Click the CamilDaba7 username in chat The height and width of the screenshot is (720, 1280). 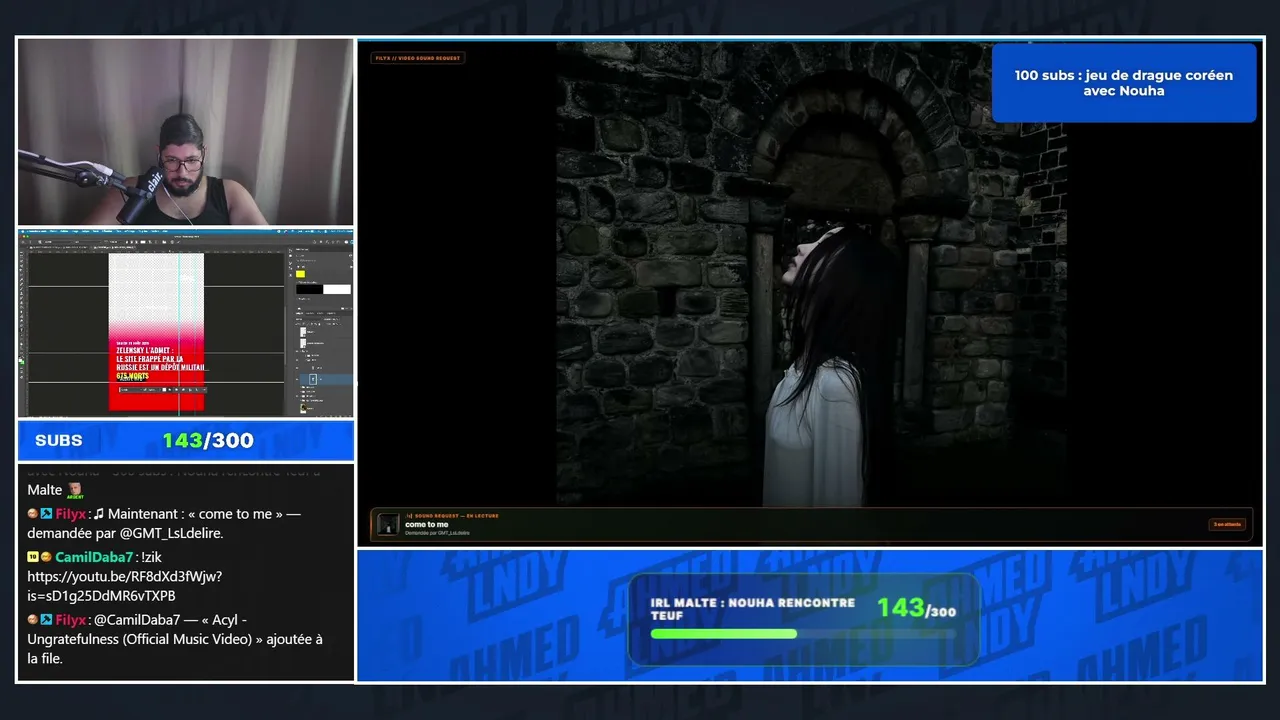(95, 557)
